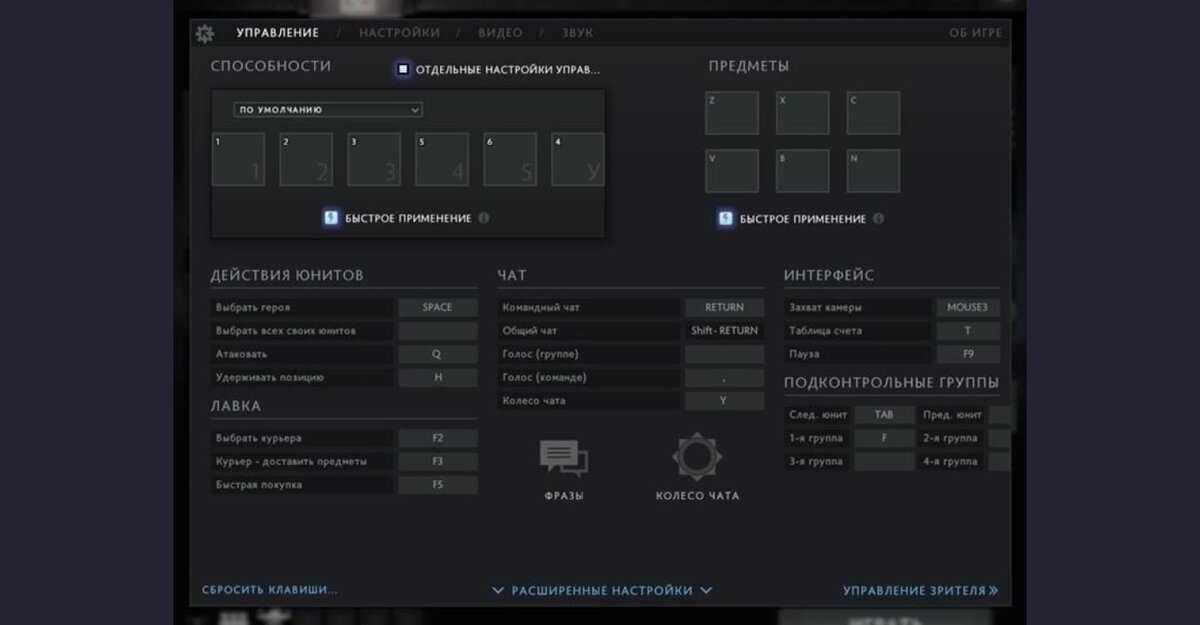Select ability slot bound to key 3

coord(374,160)
